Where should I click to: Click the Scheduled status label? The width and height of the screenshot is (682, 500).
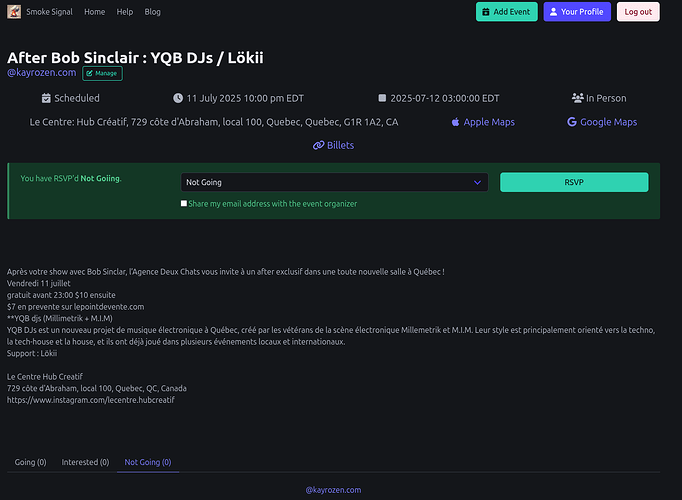77,98
